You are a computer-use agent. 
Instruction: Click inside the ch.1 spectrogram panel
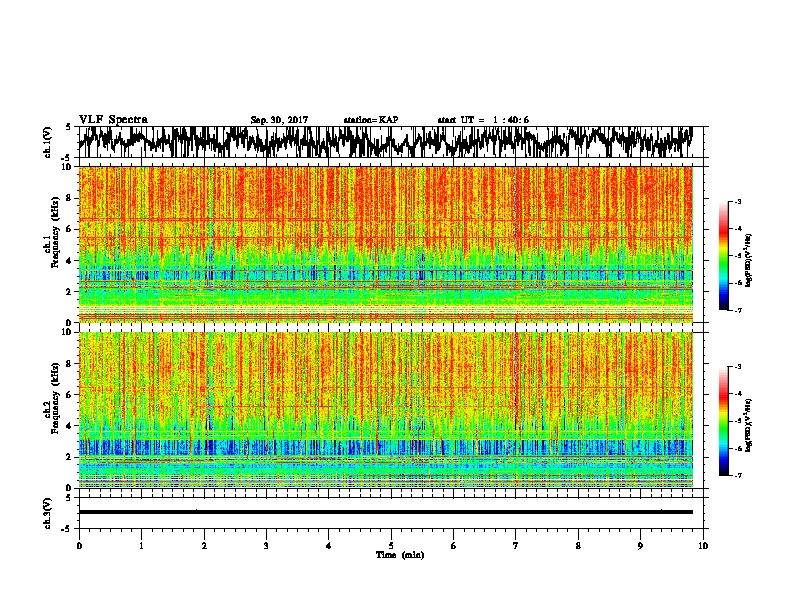click(385, 244)
